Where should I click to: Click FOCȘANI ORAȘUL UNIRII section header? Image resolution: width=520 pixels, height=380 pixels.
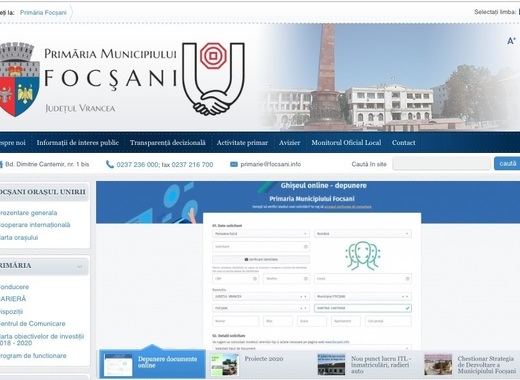(44, 192)
